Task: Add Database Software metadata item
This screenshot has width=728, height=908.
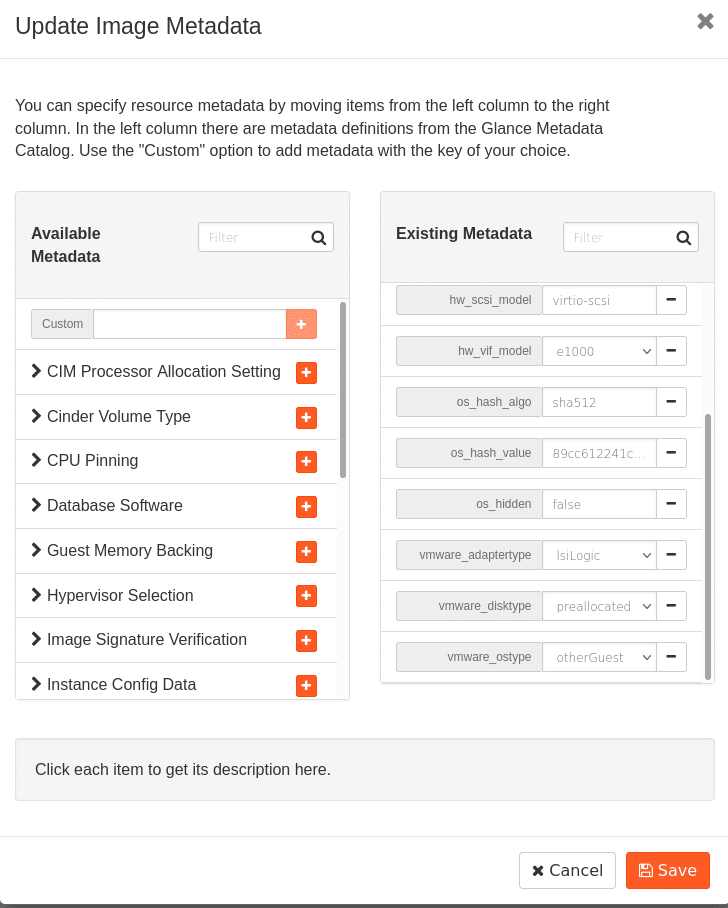Action: coord(306,507)
